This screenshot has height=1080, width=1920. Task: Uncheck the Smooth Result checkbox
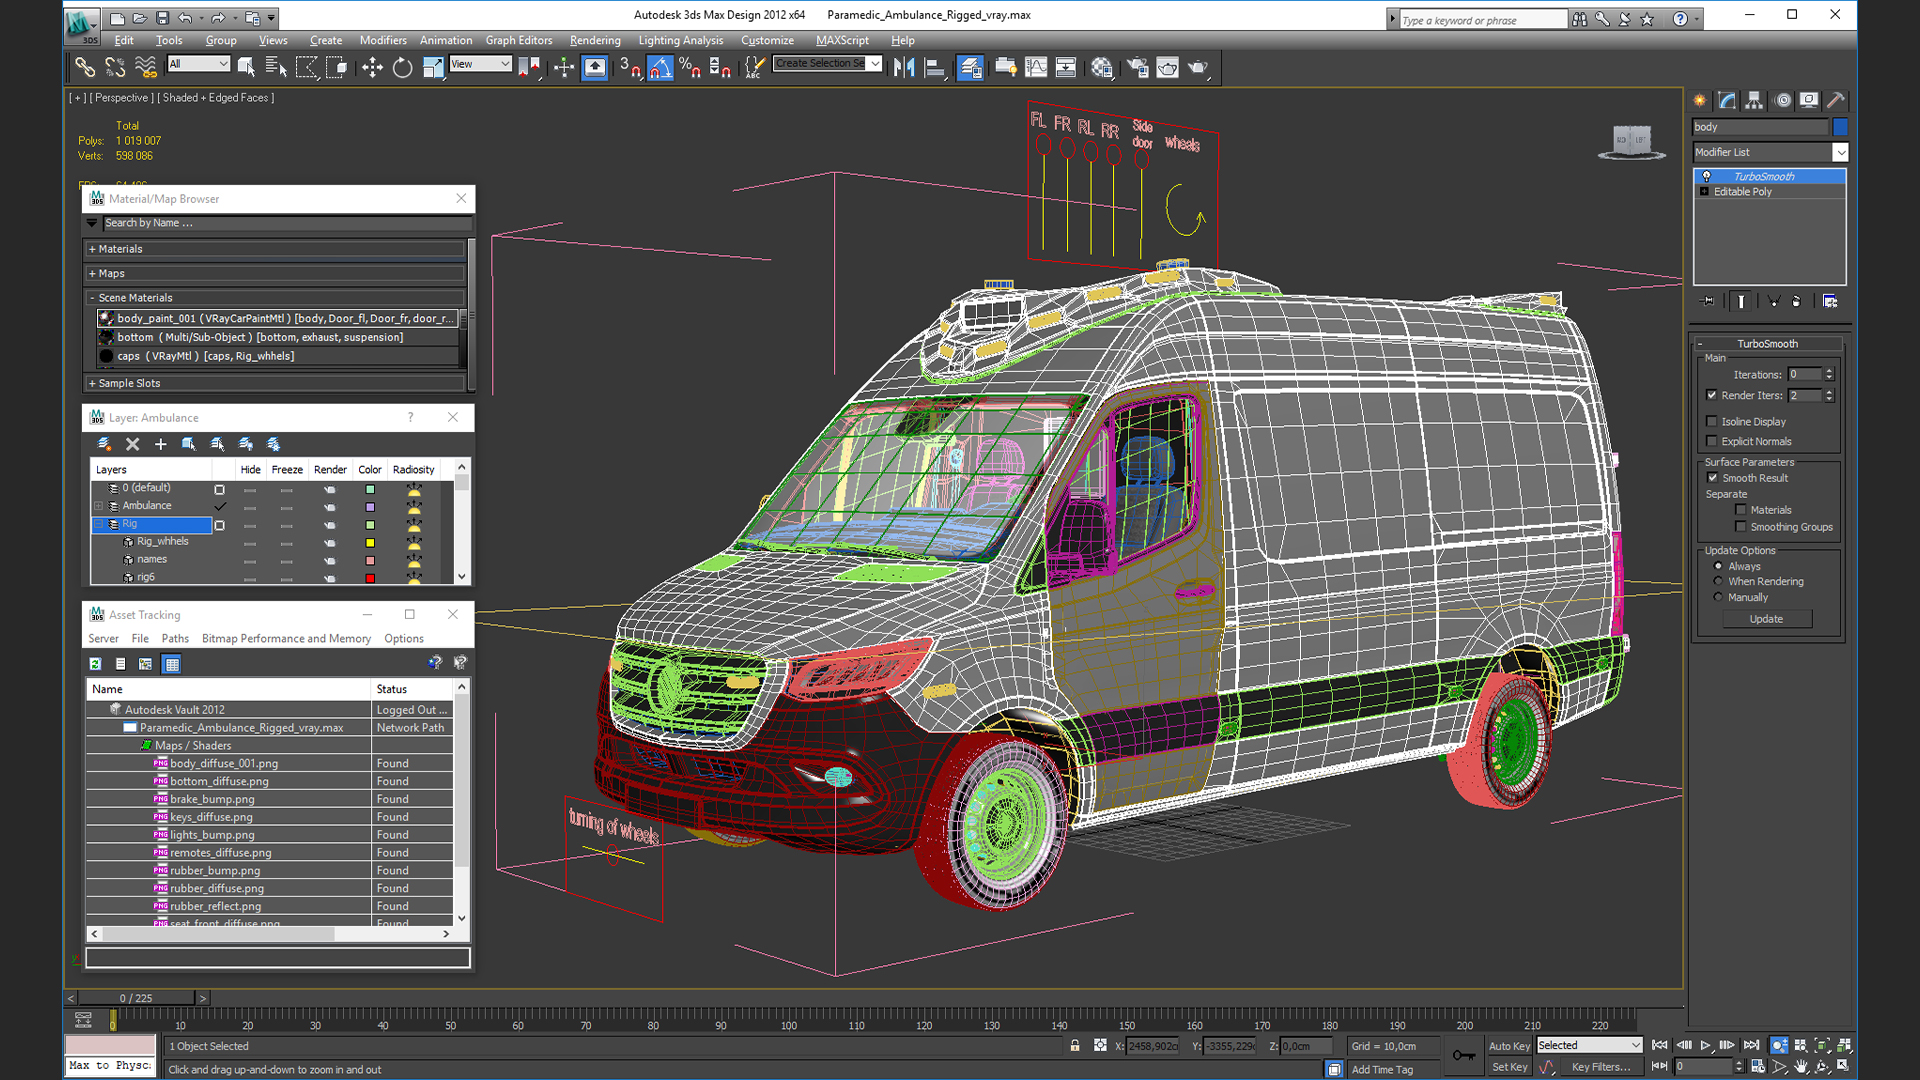1712,478
